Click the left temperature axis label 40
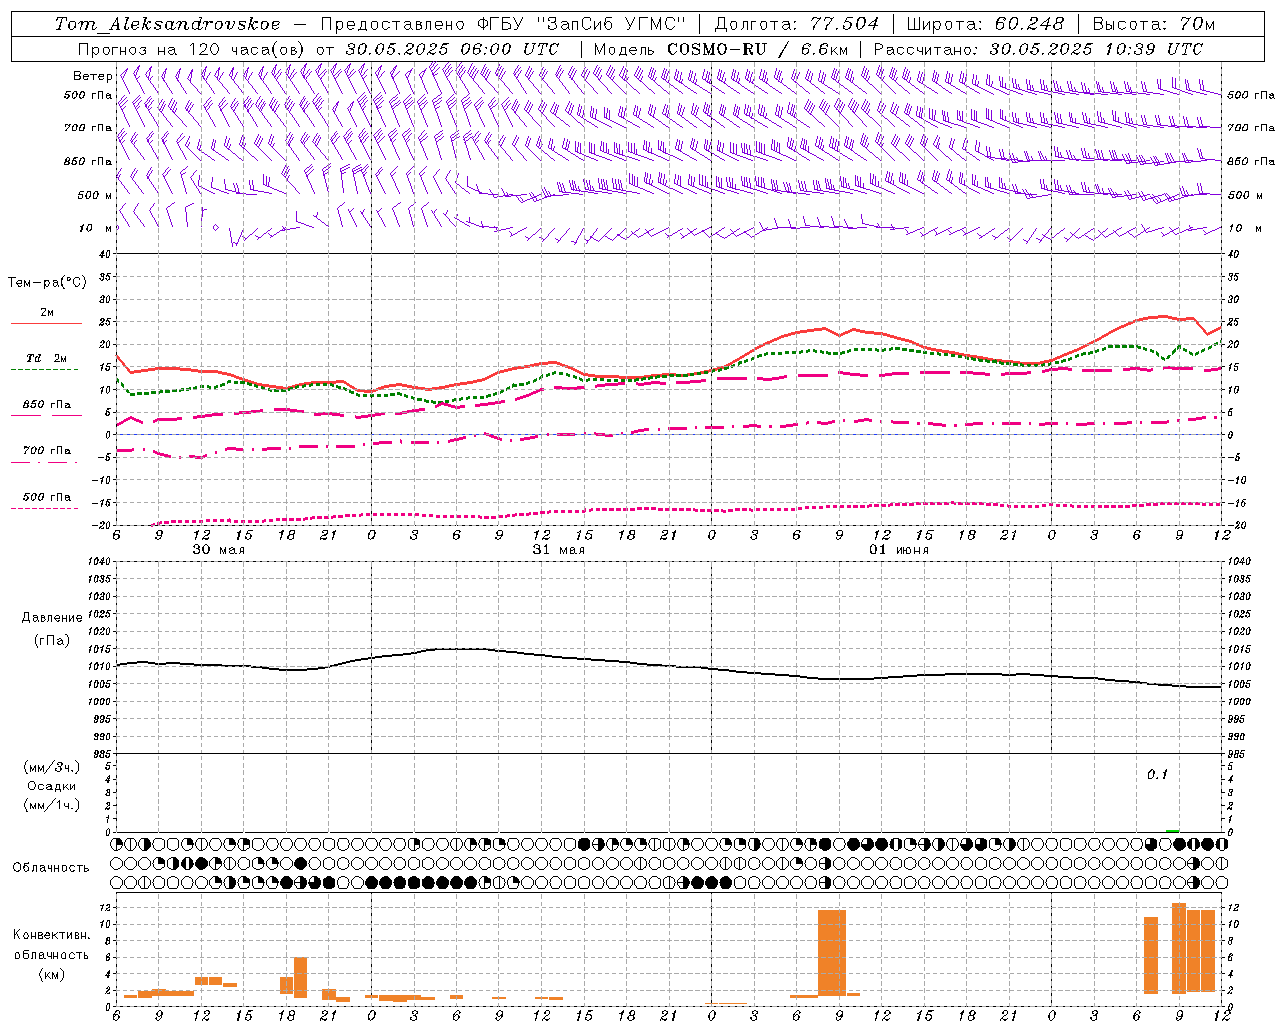 click(106, 254)
